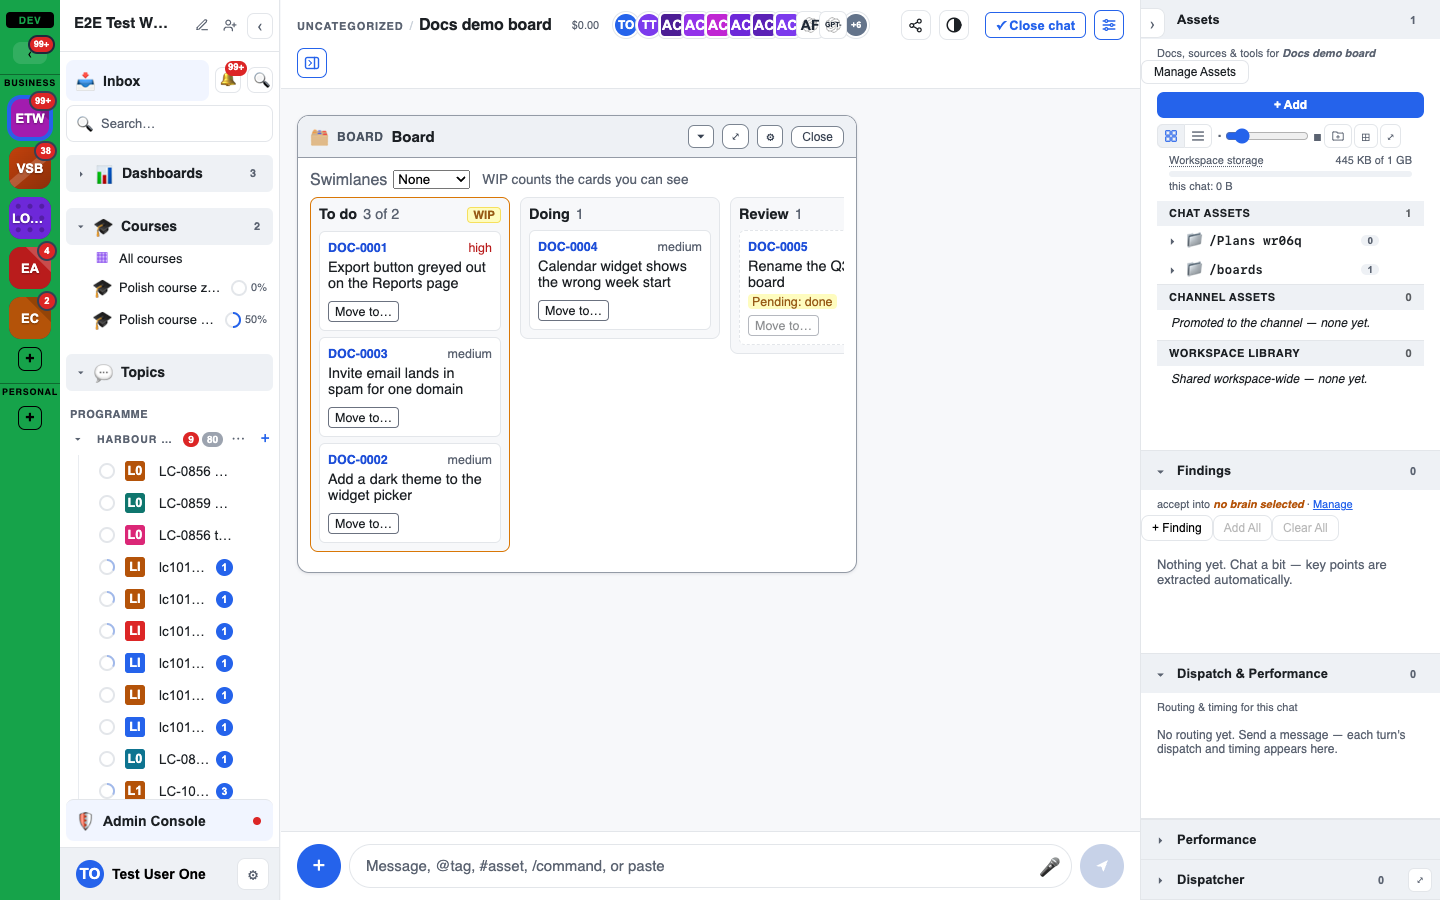This screenshot has width=1440, height=900.
Task: Click the Close chat button
Action: click(x=1035, y=25)
